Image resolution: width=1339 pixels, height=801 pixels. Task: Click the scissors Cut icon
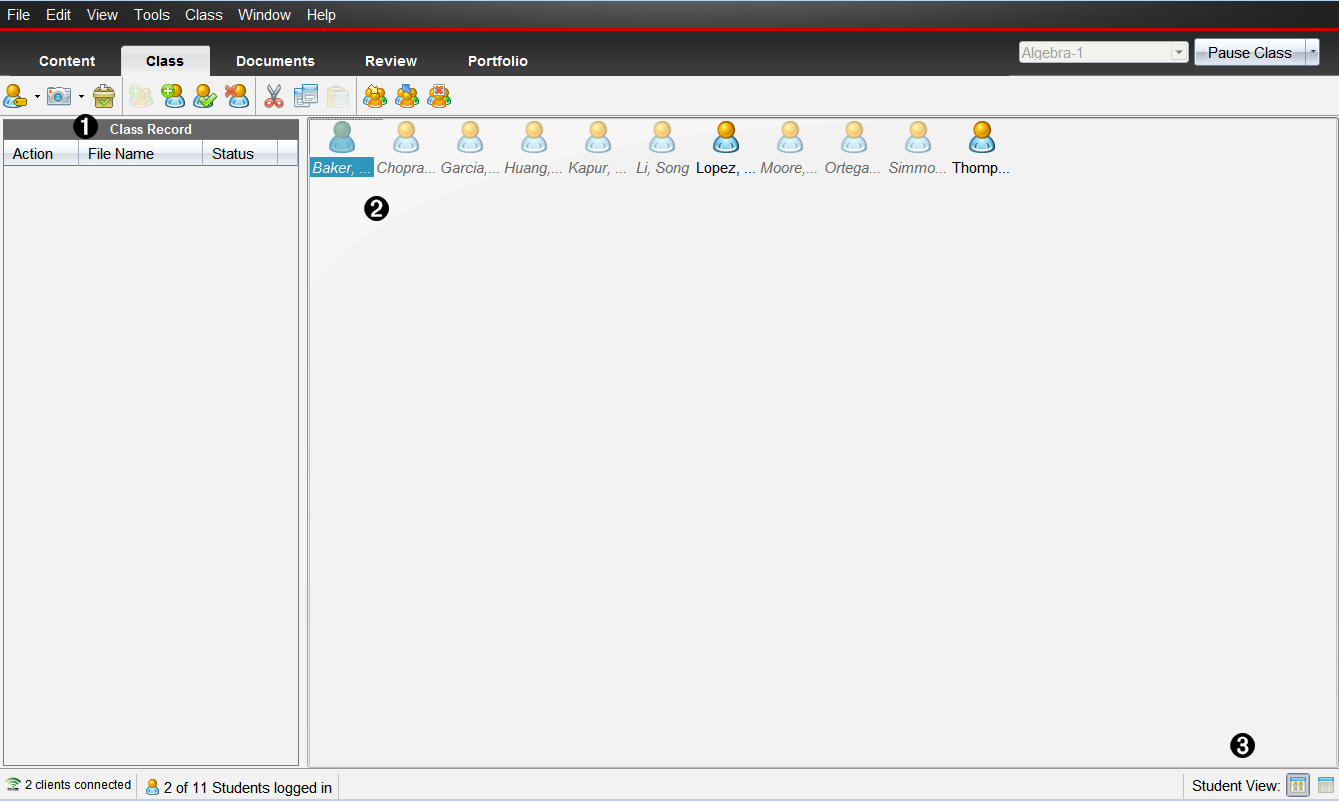(273, 96)
